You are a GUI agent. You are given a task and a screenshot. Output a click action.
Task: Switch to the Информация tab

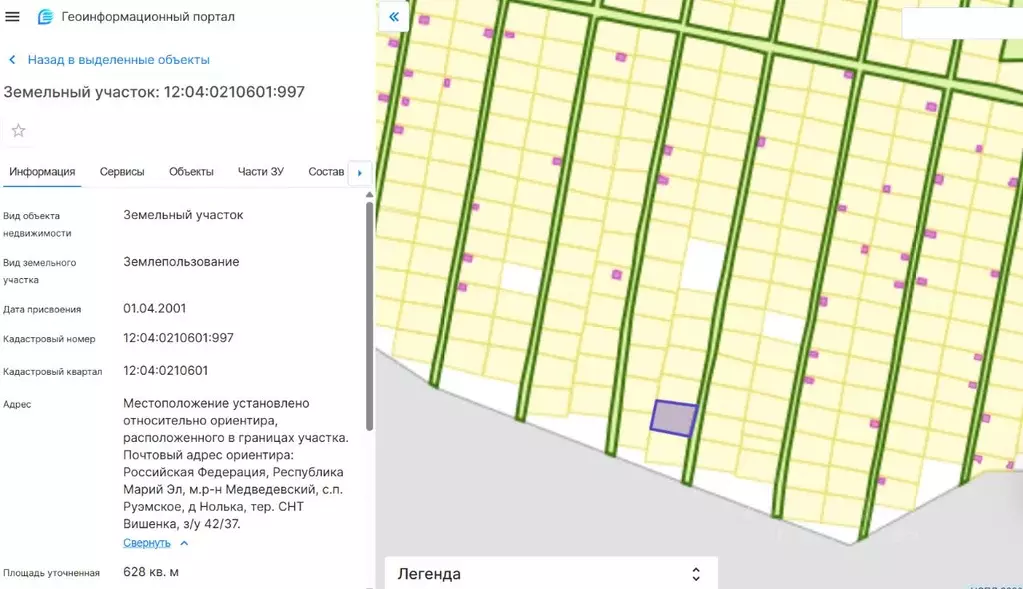42,172
